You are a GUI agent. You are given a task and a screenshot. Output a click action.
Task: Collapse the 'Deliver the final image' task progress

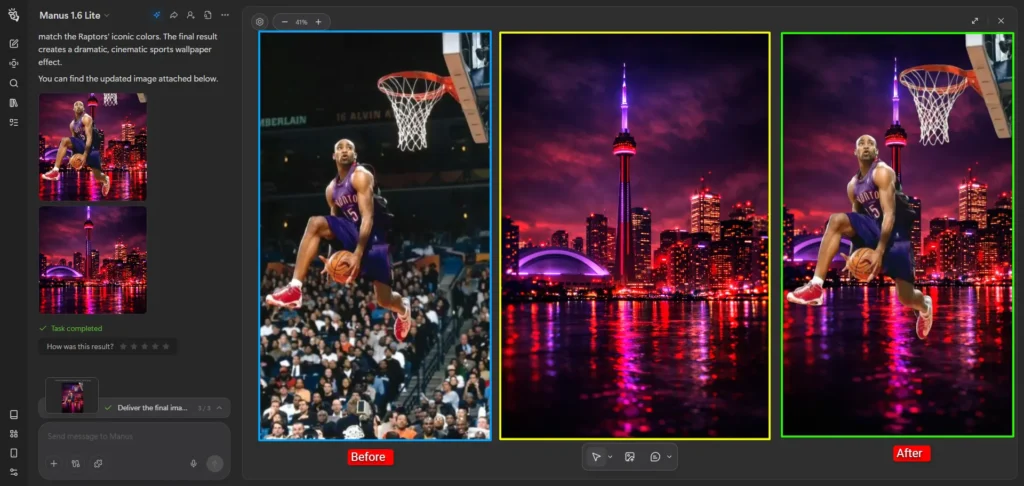(219, 408)
